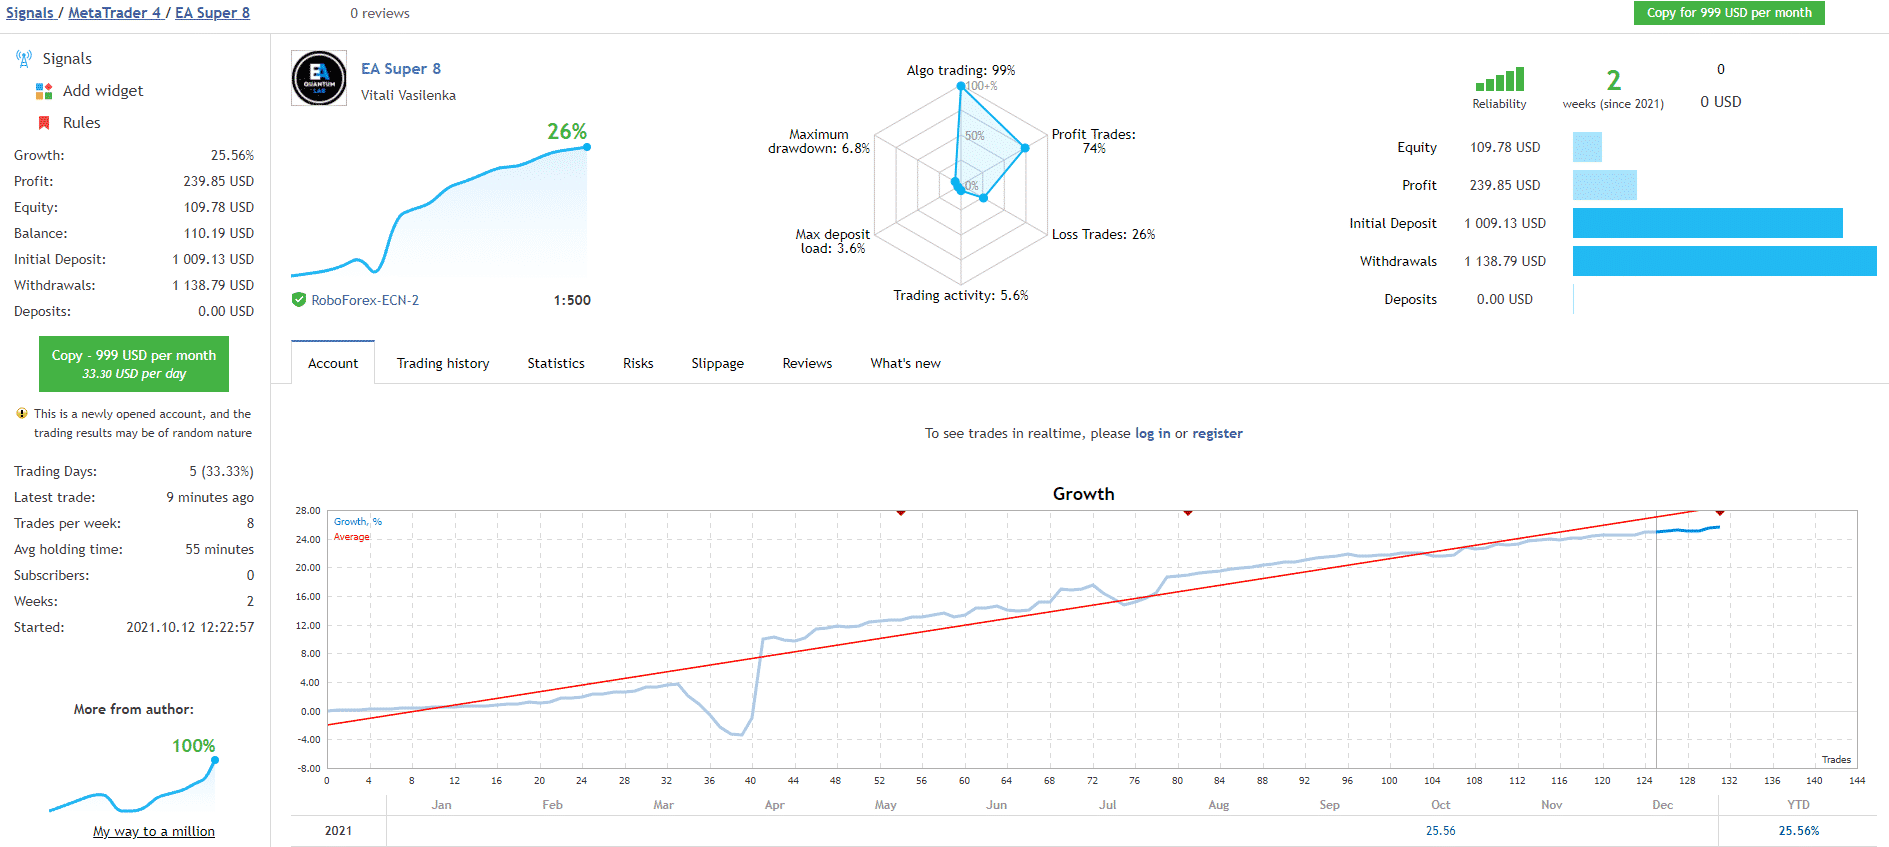Click the Initial Deposit blue bar
Screen dimensions: 1889x847
tap(1708, 223)
